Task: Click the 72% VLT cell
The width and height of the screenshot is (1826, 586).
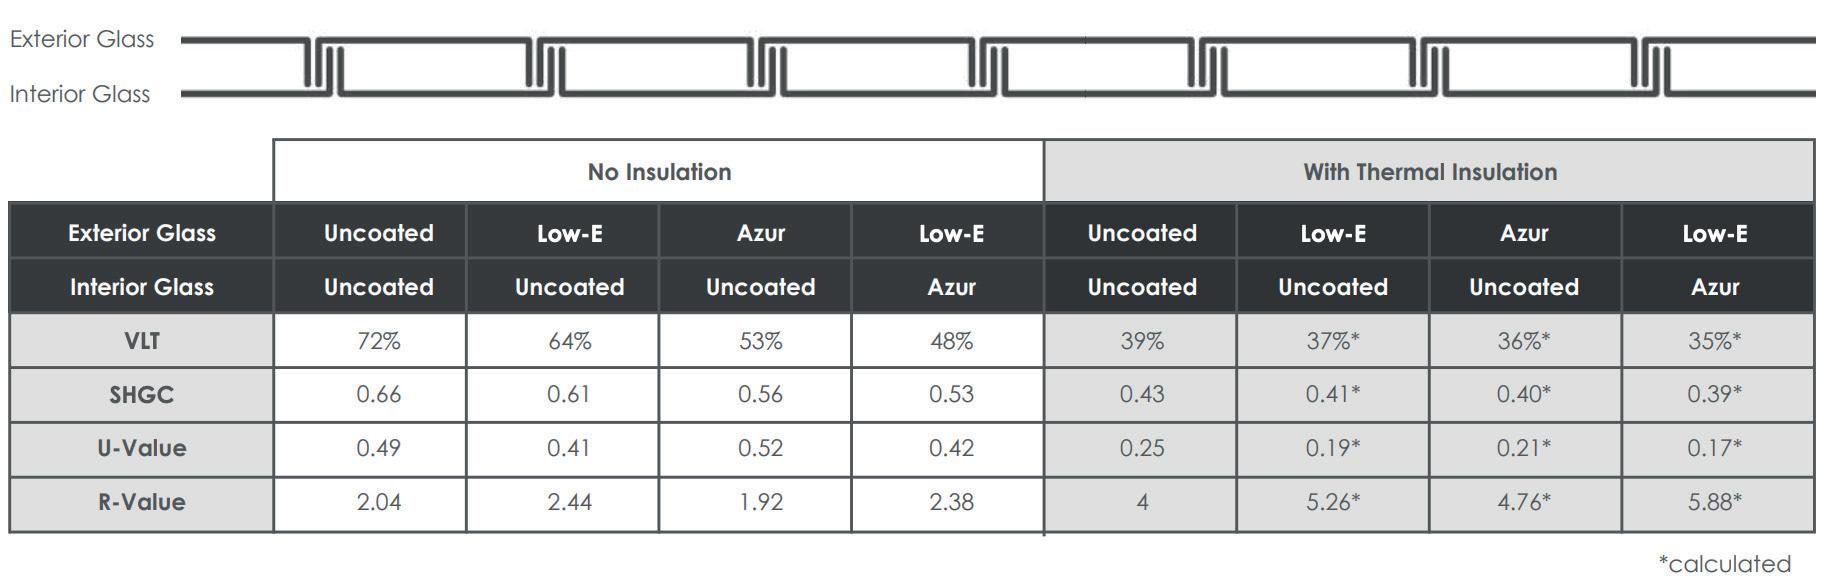Action: click(x=379, y=341)
